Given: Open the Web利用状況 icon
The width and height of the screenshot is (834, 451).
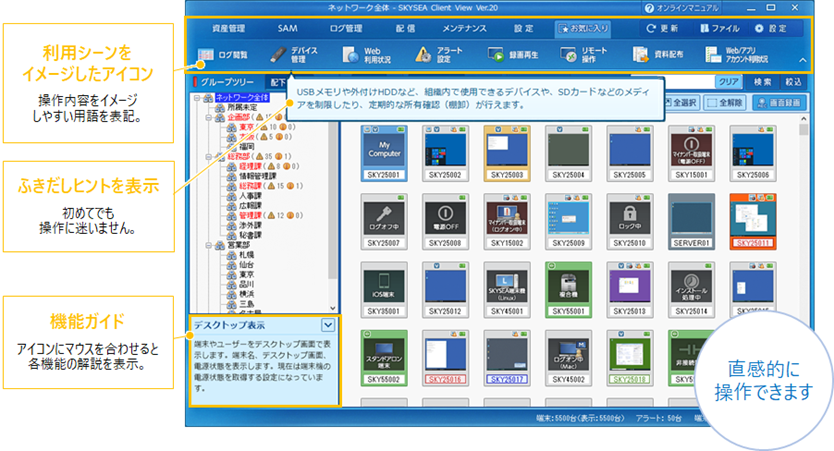Looking at the screenshot, I should [367, 55].
